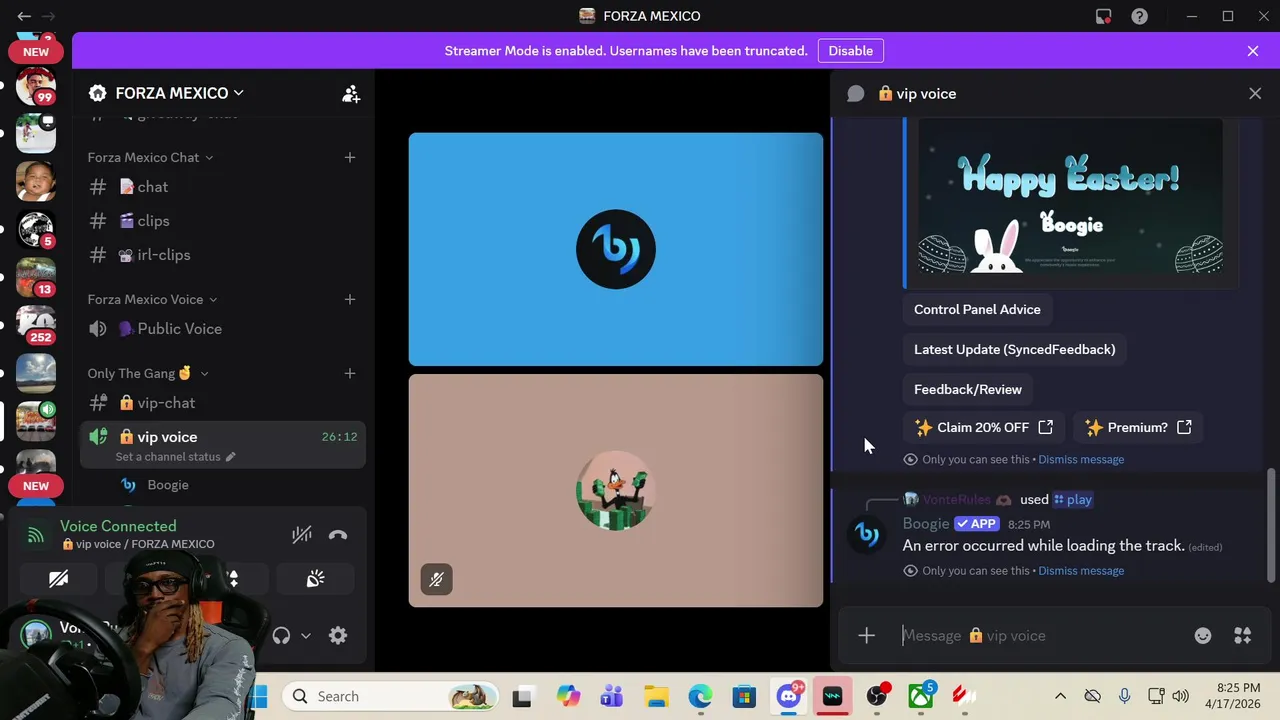This screenshot has height=720, width=1280.
Task: Open the chat text channel
Action: 223,187
